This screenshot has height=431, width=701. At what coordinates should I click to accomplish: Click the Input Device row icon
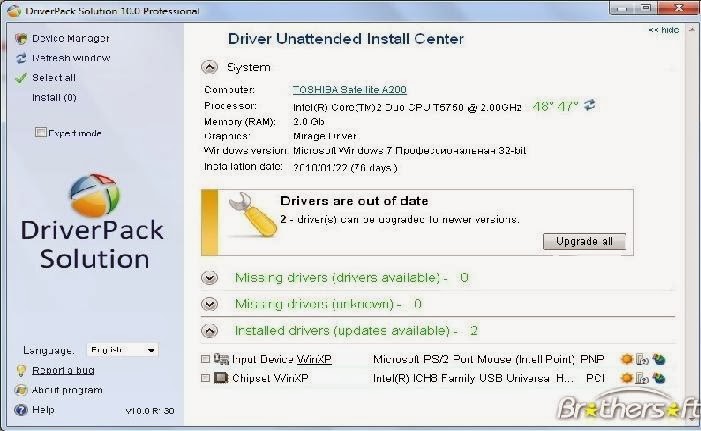point(221,359)
